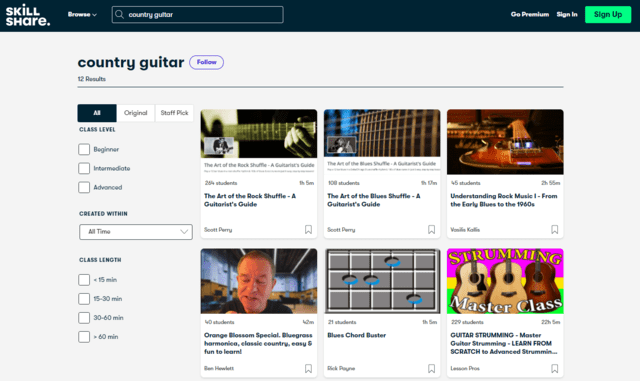Check the Beginner class level box
This screenshot has width=640, height=381.
84,149
